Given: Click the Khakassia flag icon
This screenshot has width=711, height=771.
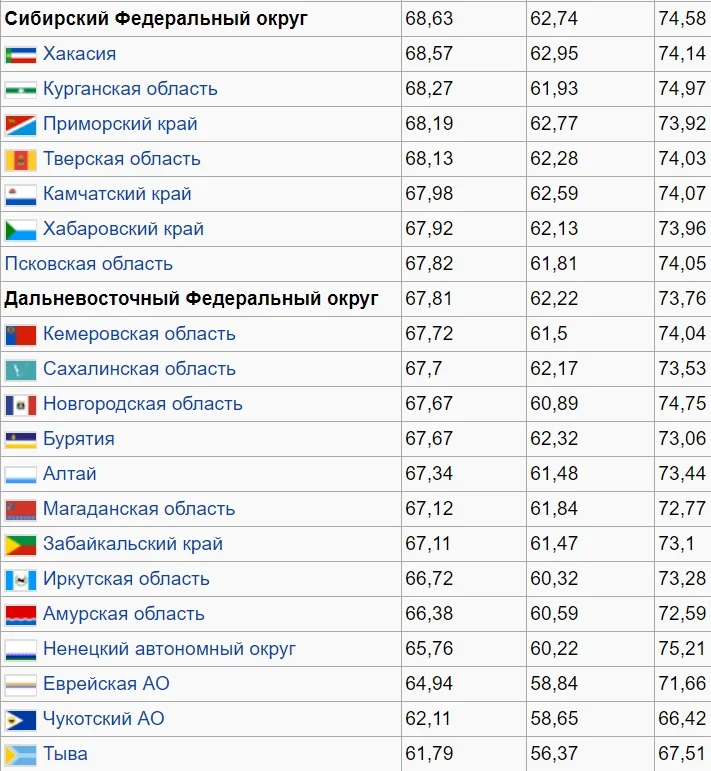Looking at the screenshot, I should 21,55.
